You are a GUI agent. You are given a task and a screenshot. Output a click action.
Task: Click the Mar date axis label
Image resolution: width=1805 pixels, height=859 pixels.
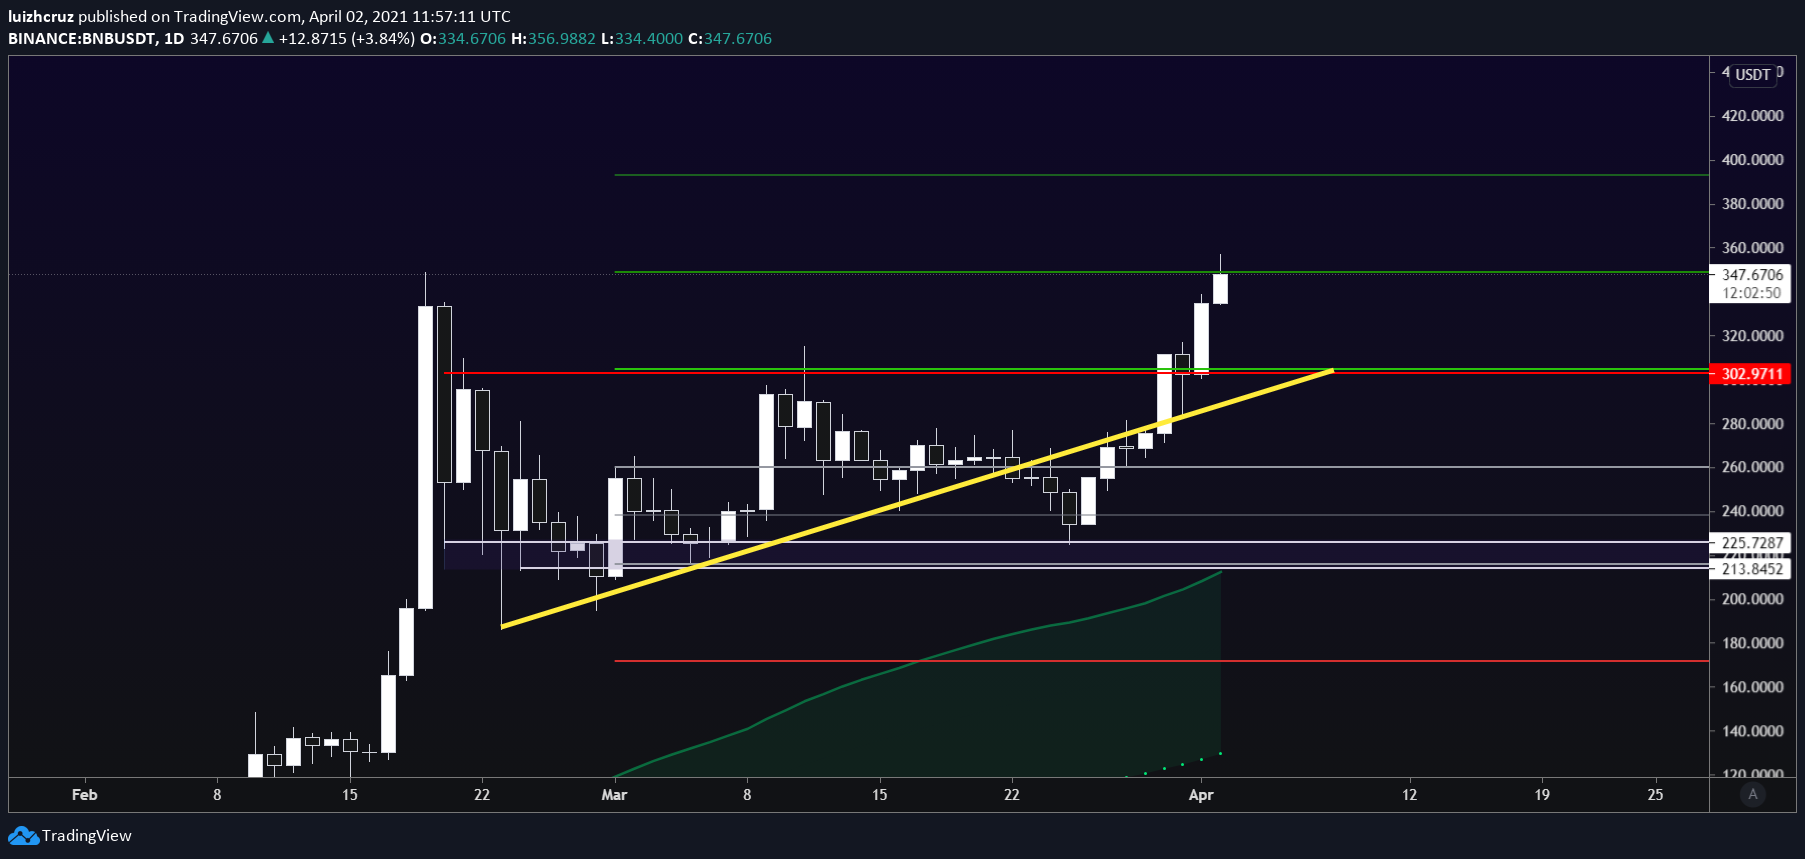pyautogui.click(x=614, y=795)
